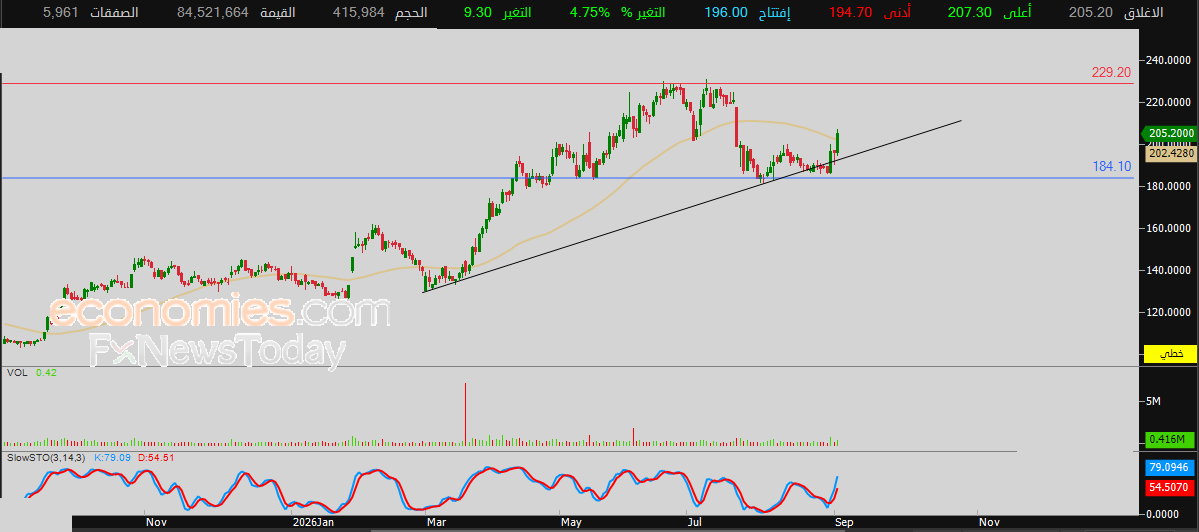Click the green 0.416M volume tag
1199x532 pixels.
[x=1171, y=439]
